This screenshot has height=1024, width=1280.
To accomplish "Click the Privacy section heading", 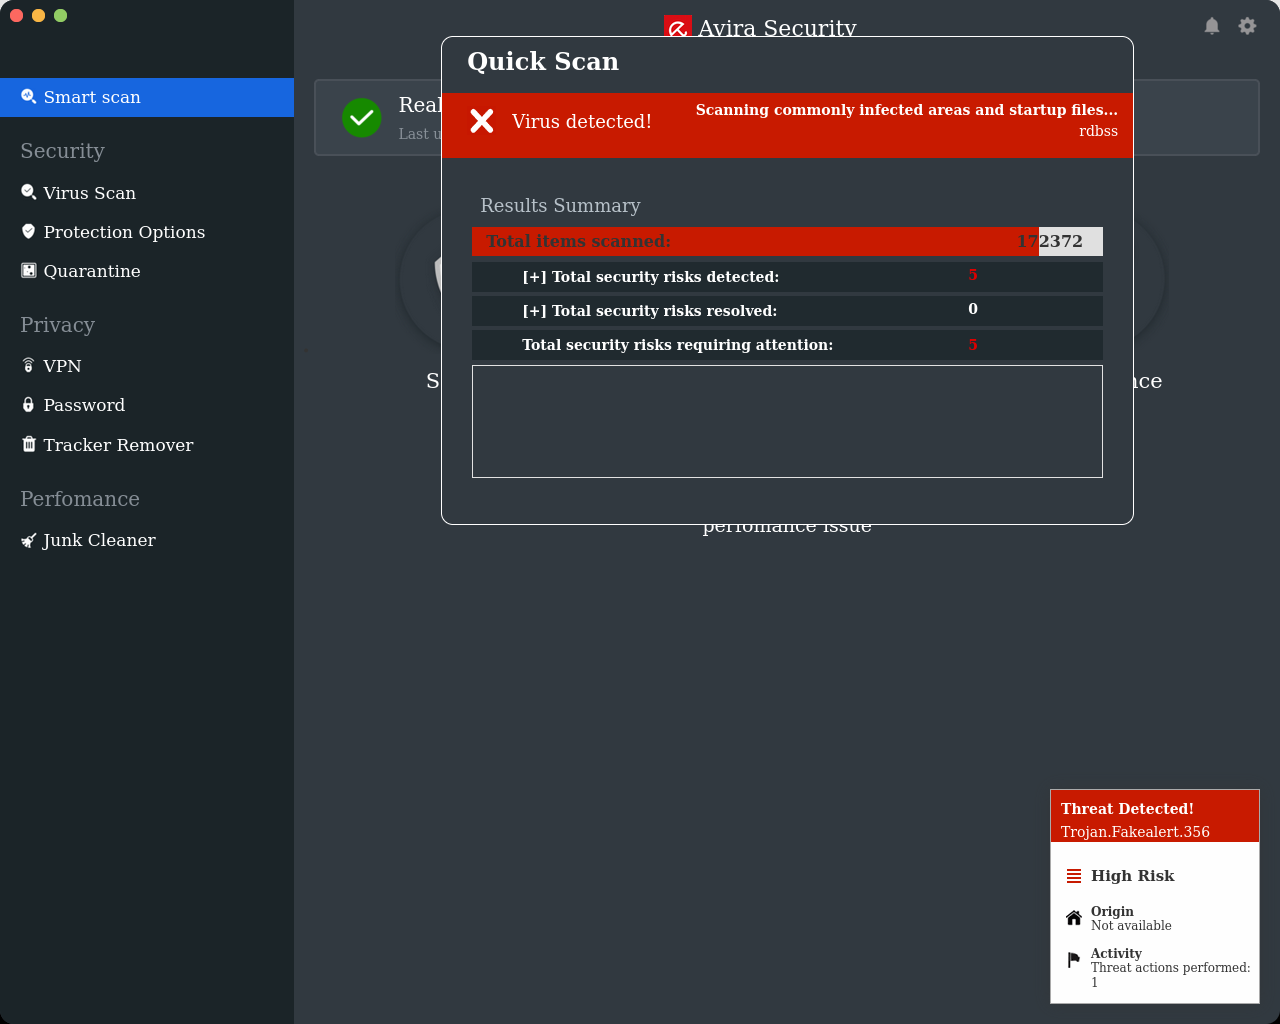I will (57, 325).
